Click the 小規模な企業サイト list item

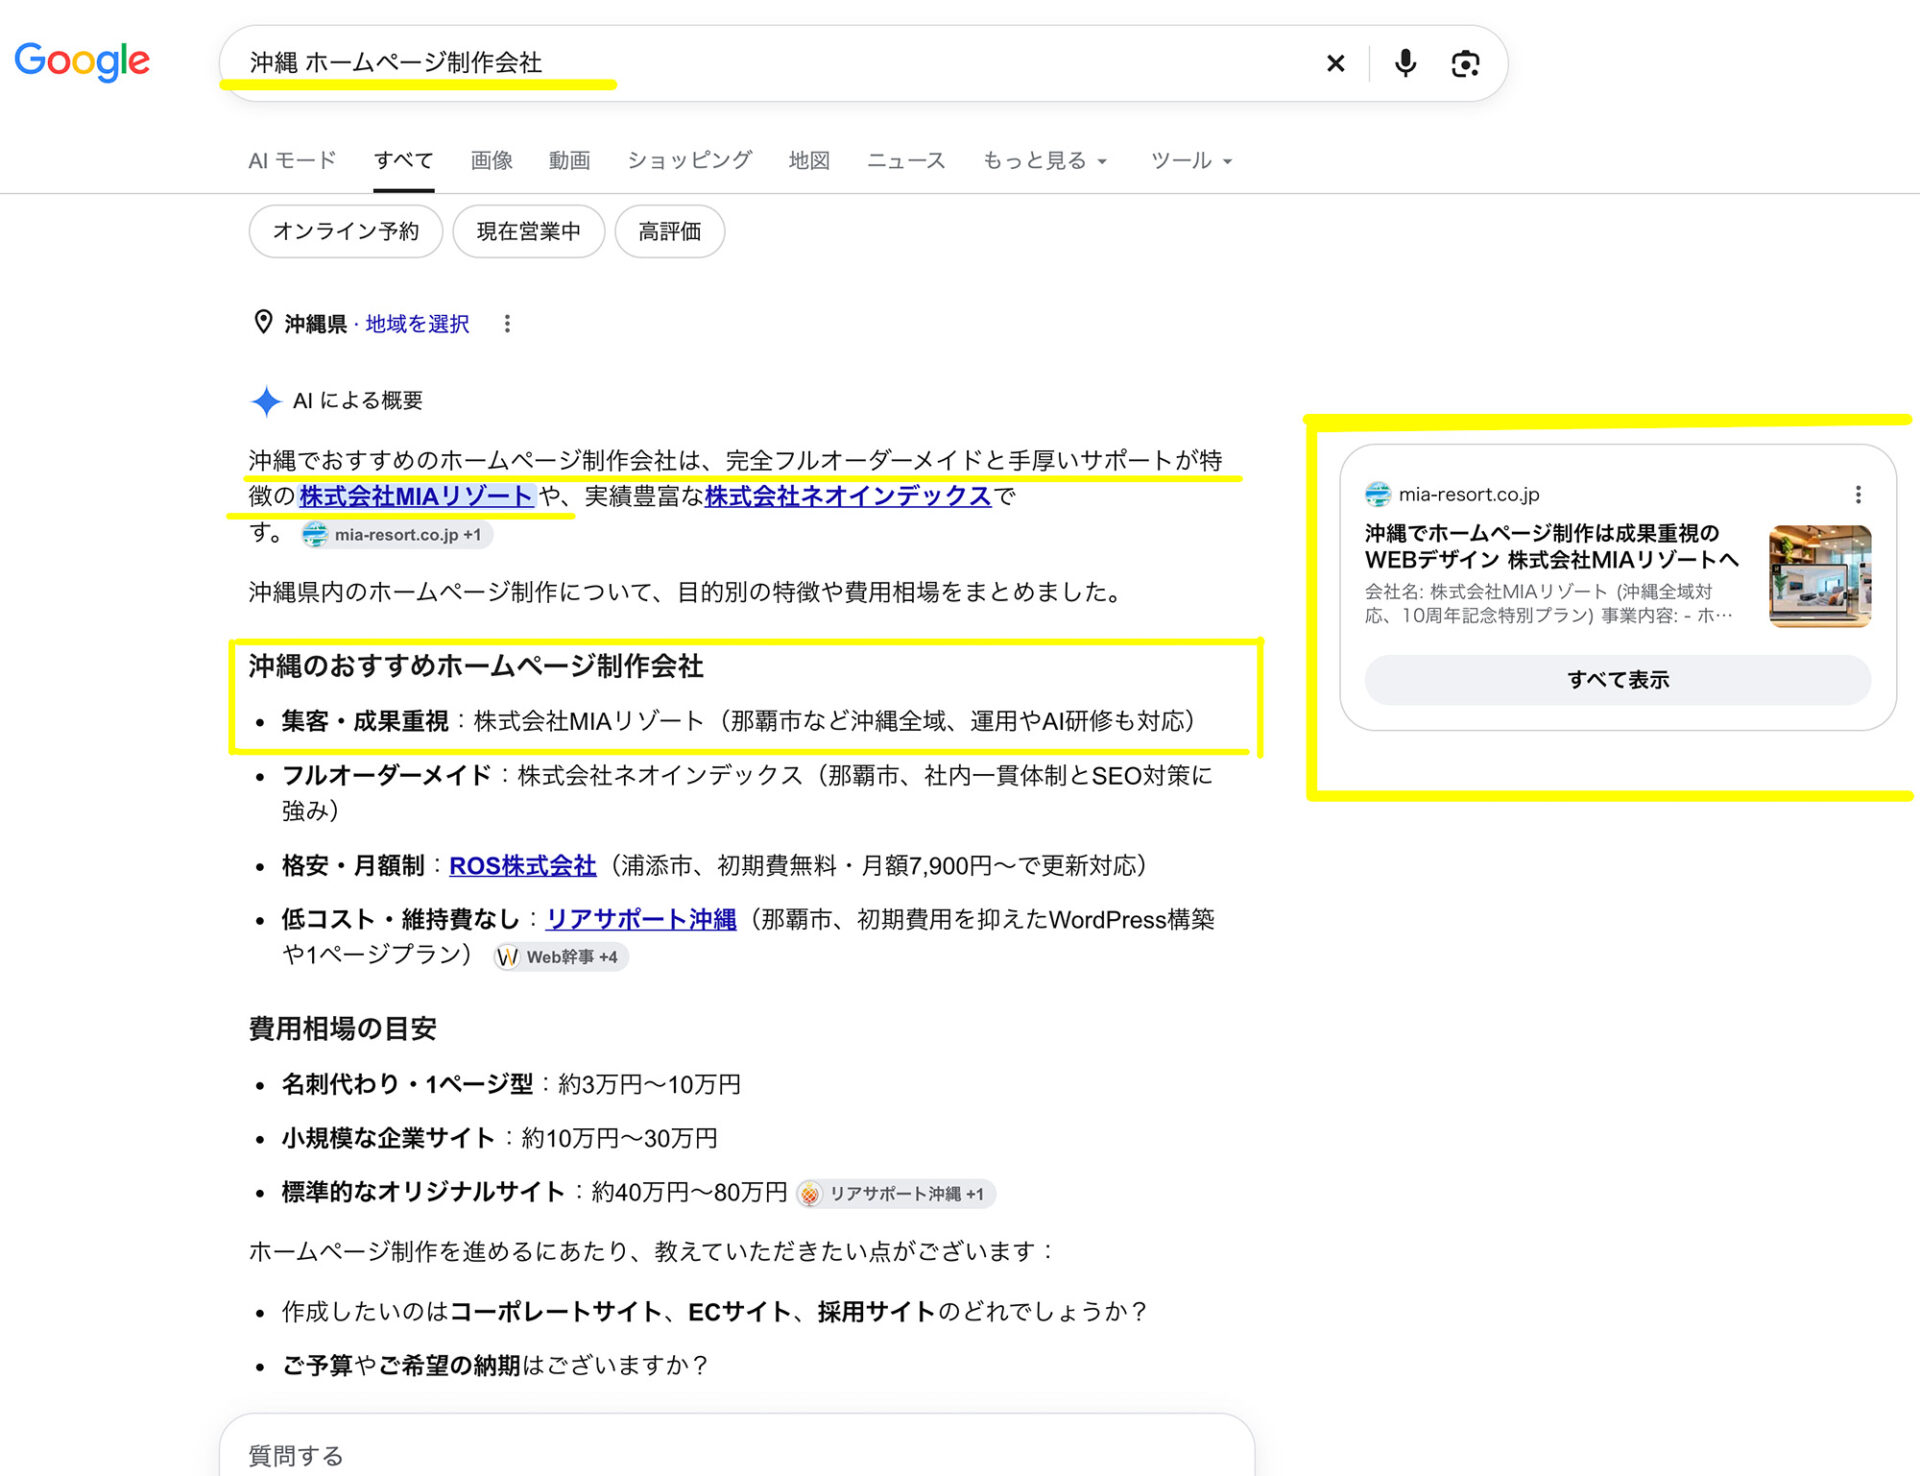coord(500,1138)
